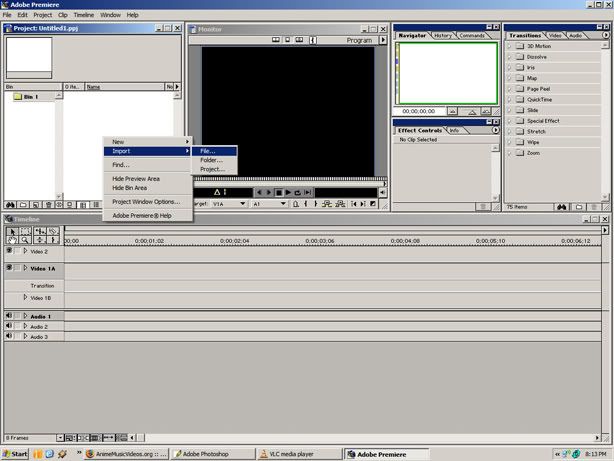Switch to VLC media player on taskbar
This screenshot has width=614, height=461.
point(300,454)
